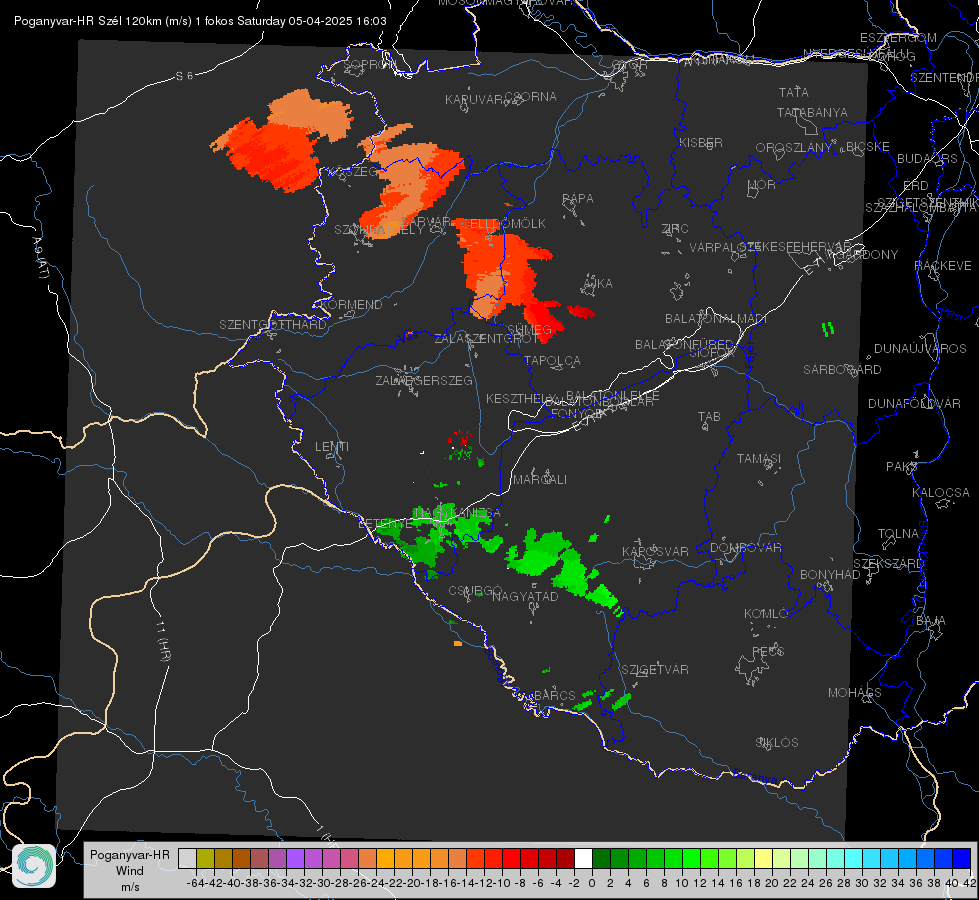Click the CELLDÖMÖLK city label
The height and width of the screenshot is (900, 979).
(x=503, y=224)
